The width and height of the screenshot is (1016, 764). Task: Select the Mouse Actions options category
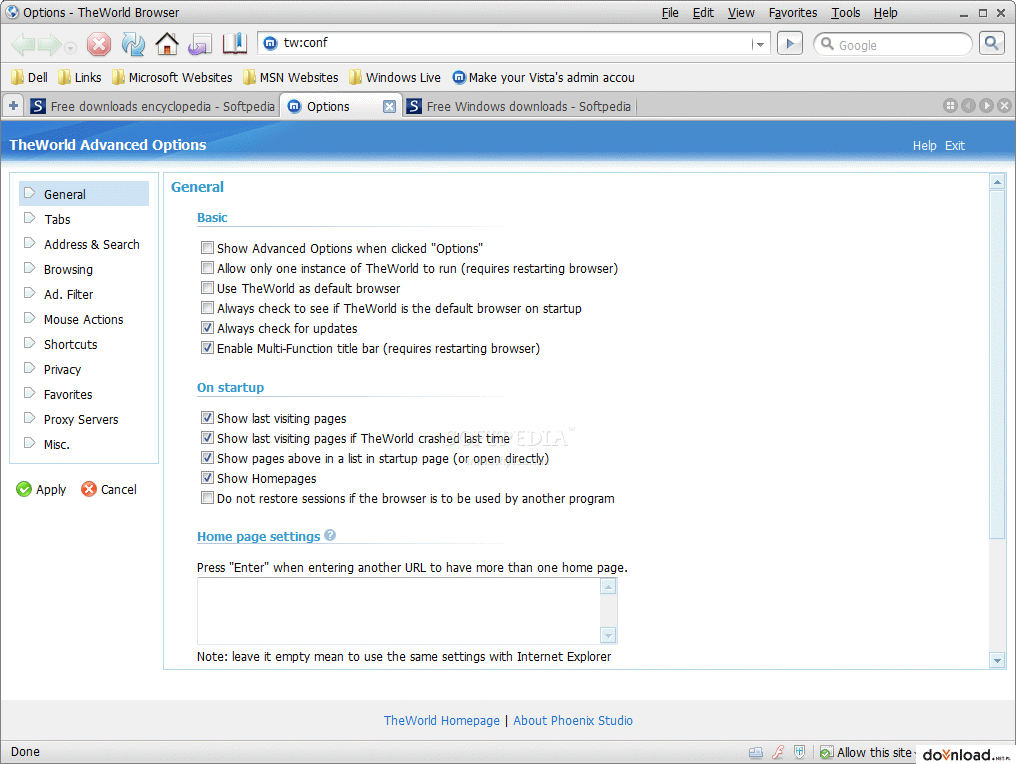click(84, 319)
